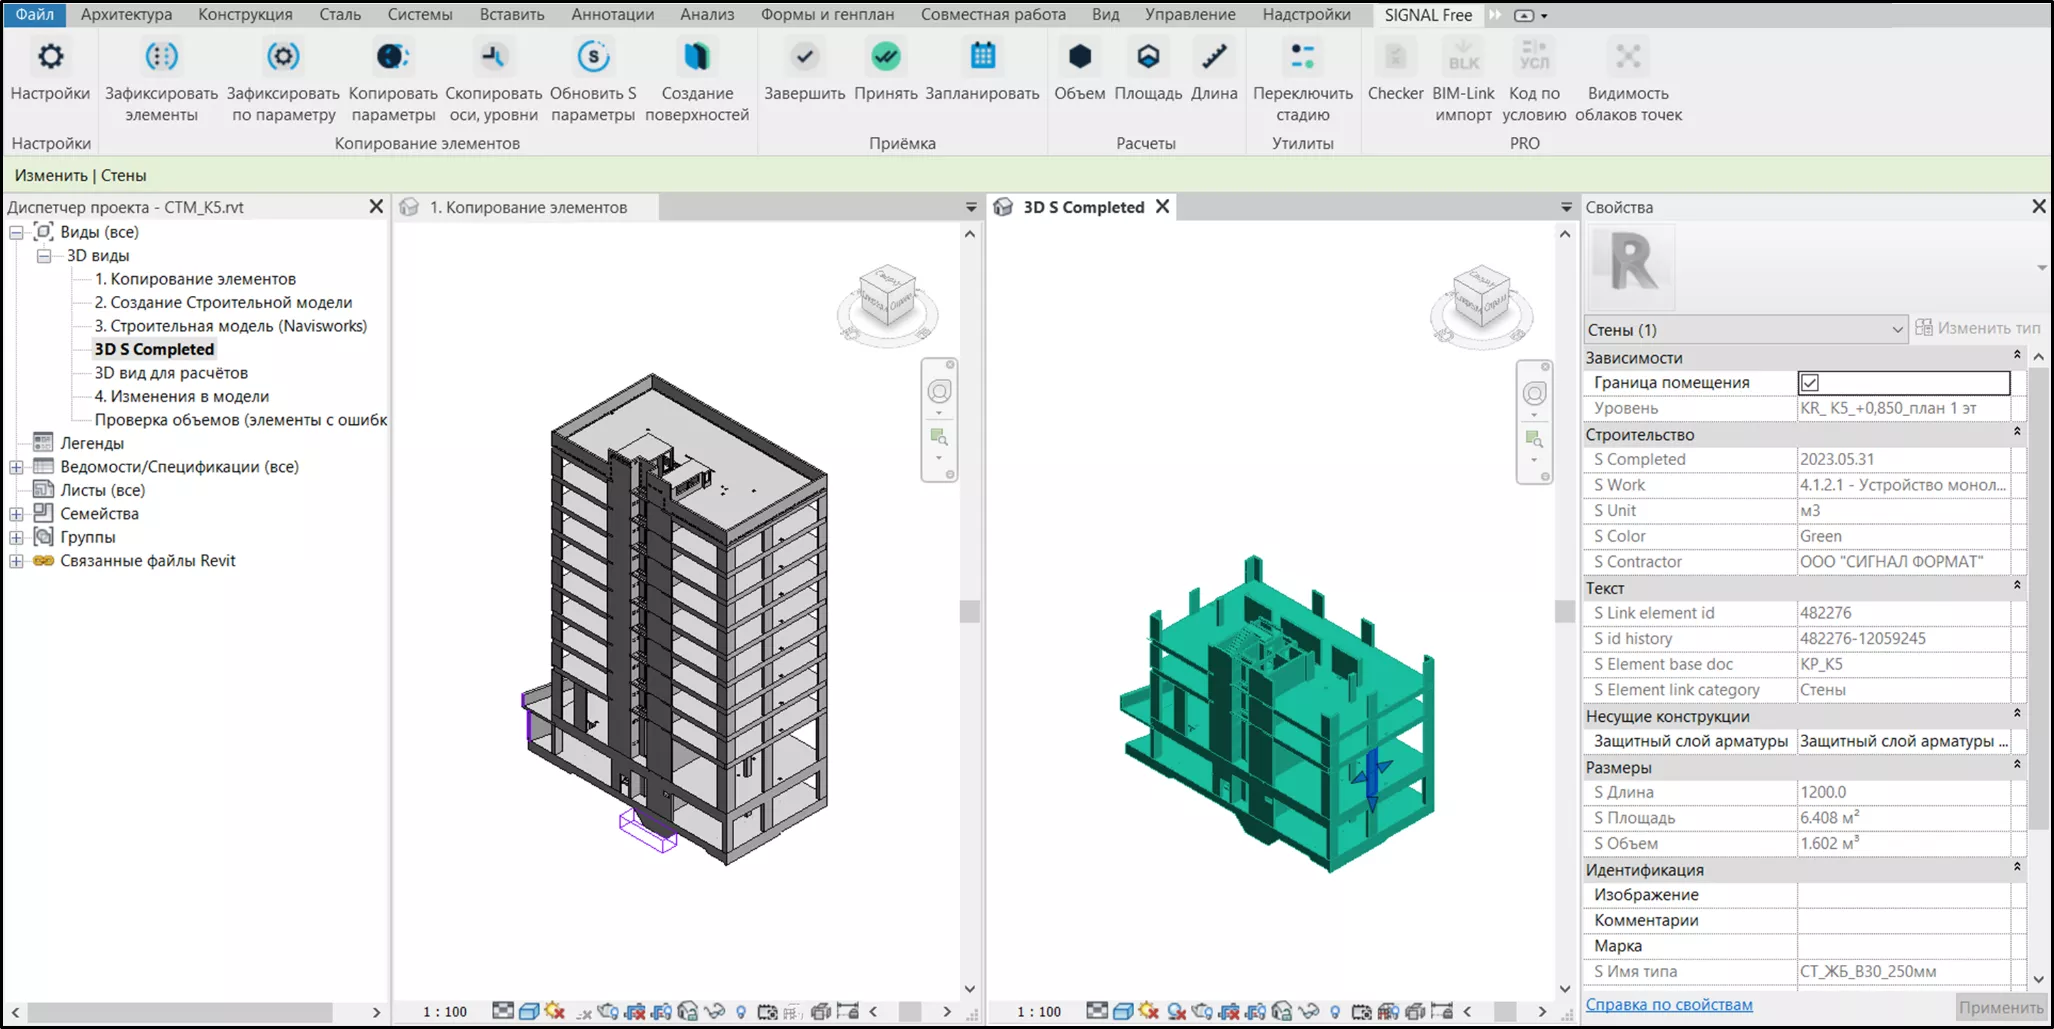
Task: Collapse the Виды (все) tree node
Action: click(16, 232)
